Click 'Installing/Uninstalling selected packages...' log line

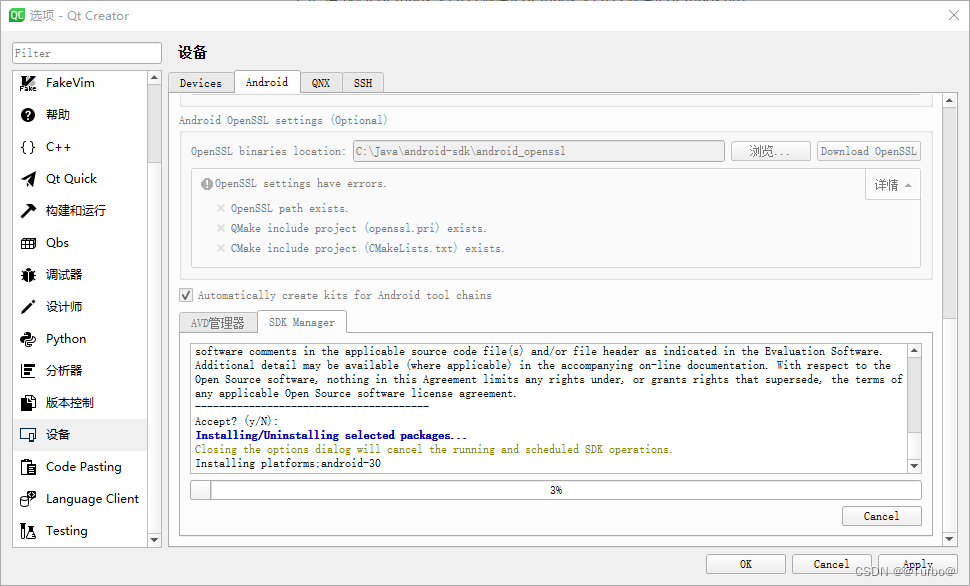(331, 436)
